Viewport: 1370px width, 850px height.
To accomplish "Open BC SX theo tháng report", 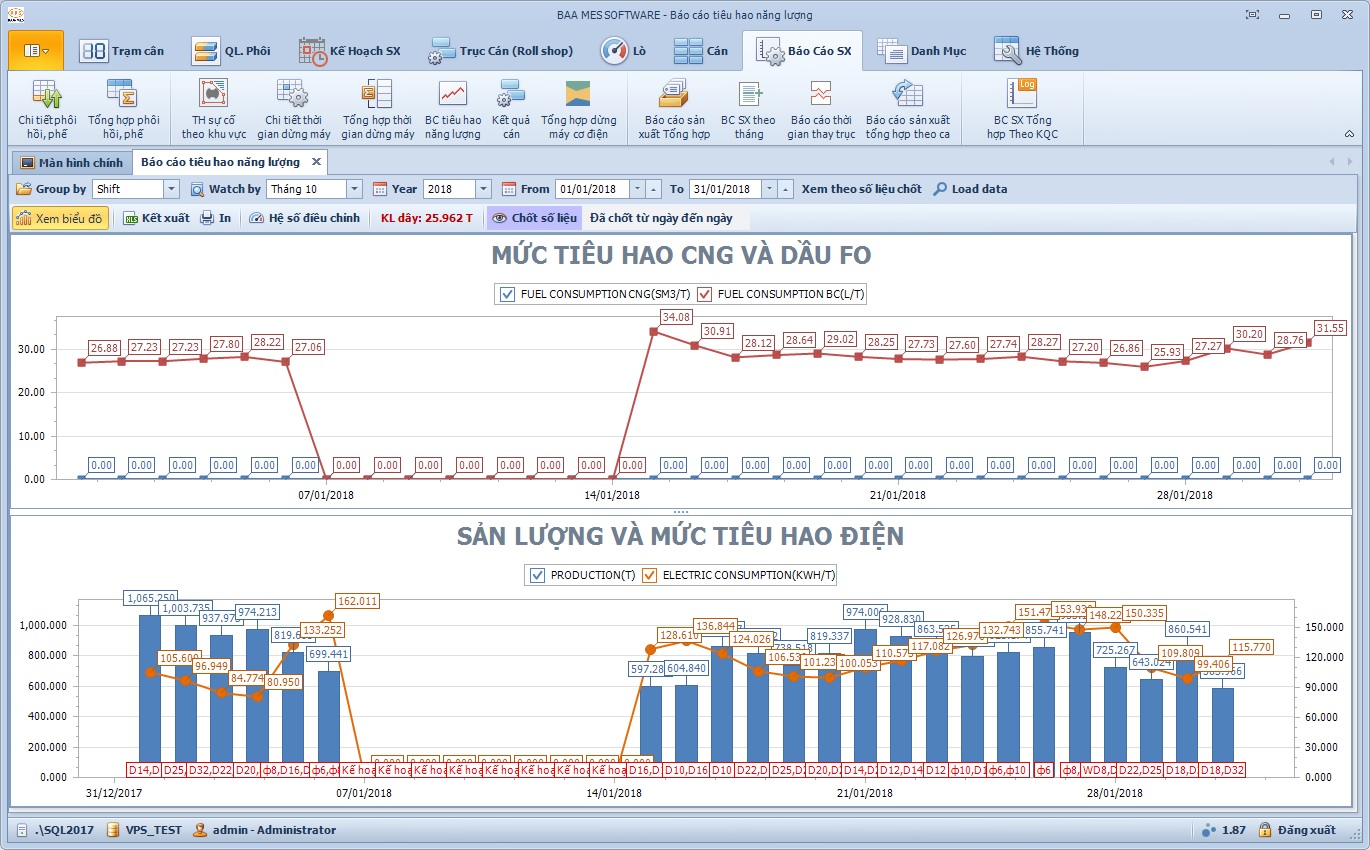I will point(748,108).
